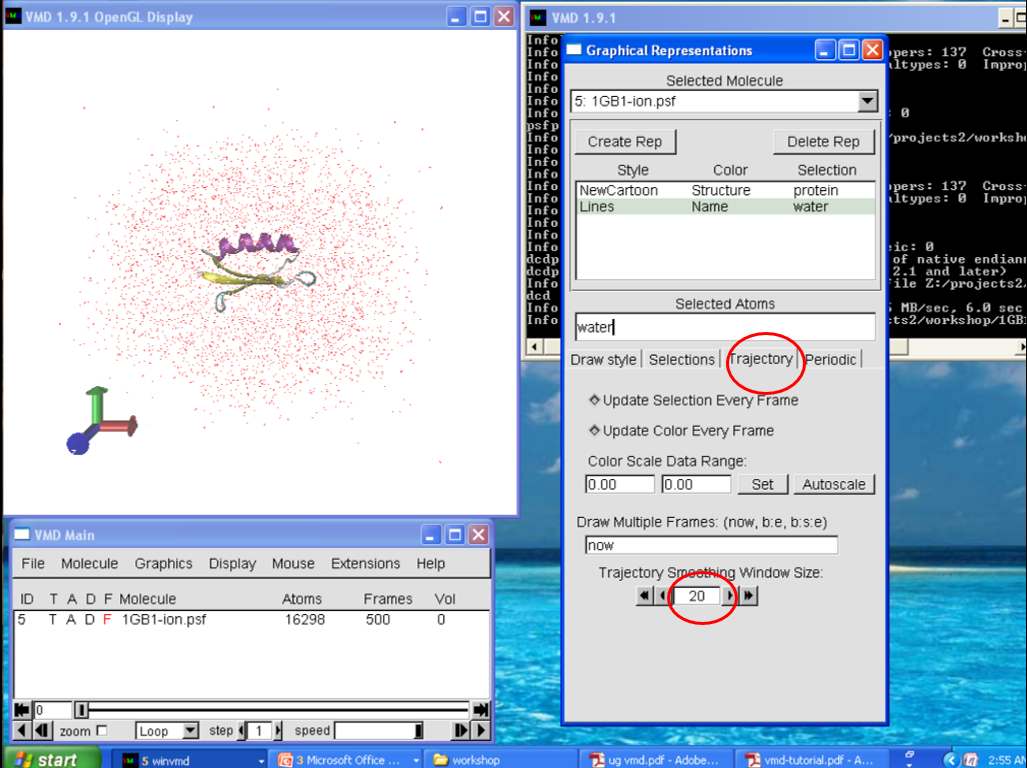Expand the Microsoft Office taskbar group arrow
Viewport: 1027px width, 768px height.
(x=416, y=760)
